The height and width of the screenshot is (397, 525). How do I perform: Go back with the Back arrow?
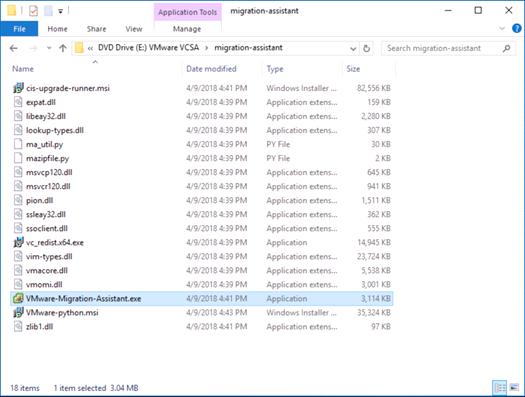(x=13, y=49)
